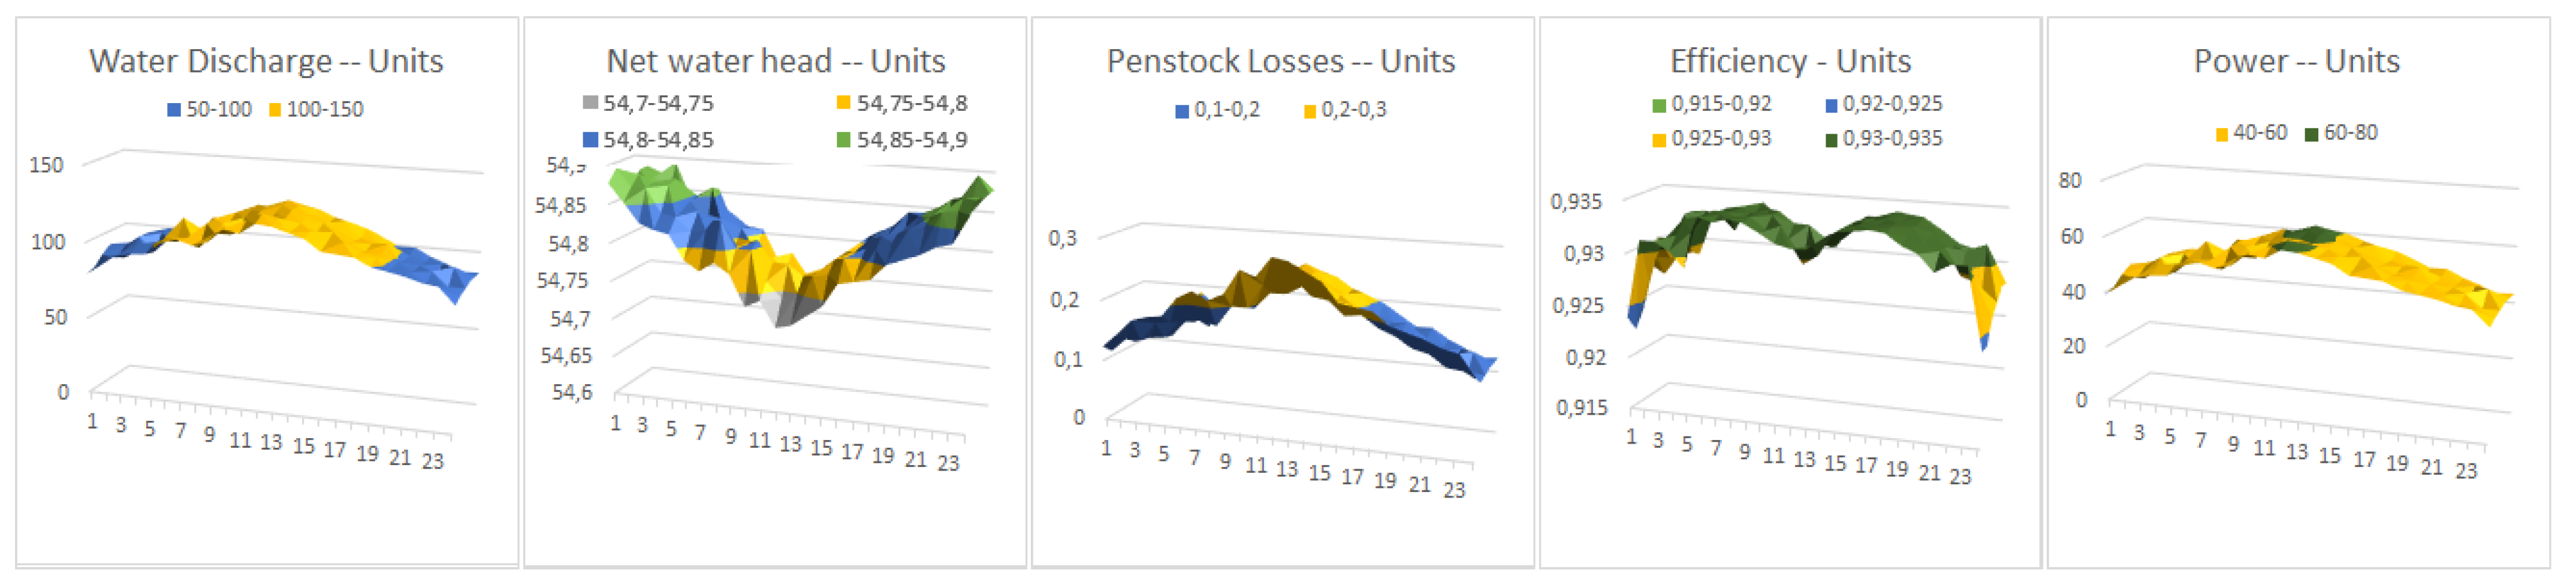Select the Net water head -- Units title
This screenshot has height=588, width=2576.
pyautogui.click(x=775, y=61)
